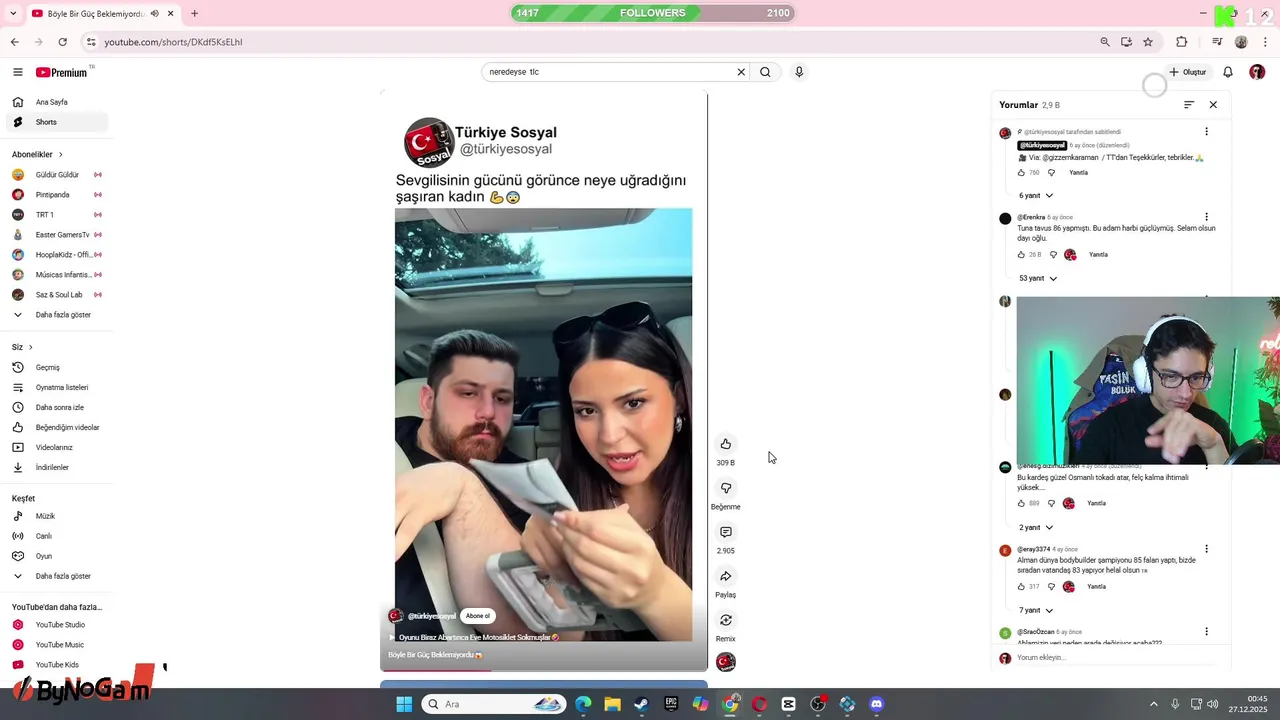Expand 6 yanıt replies on pinned comment
The image size is (1280, 720).
coord(1036,196)
